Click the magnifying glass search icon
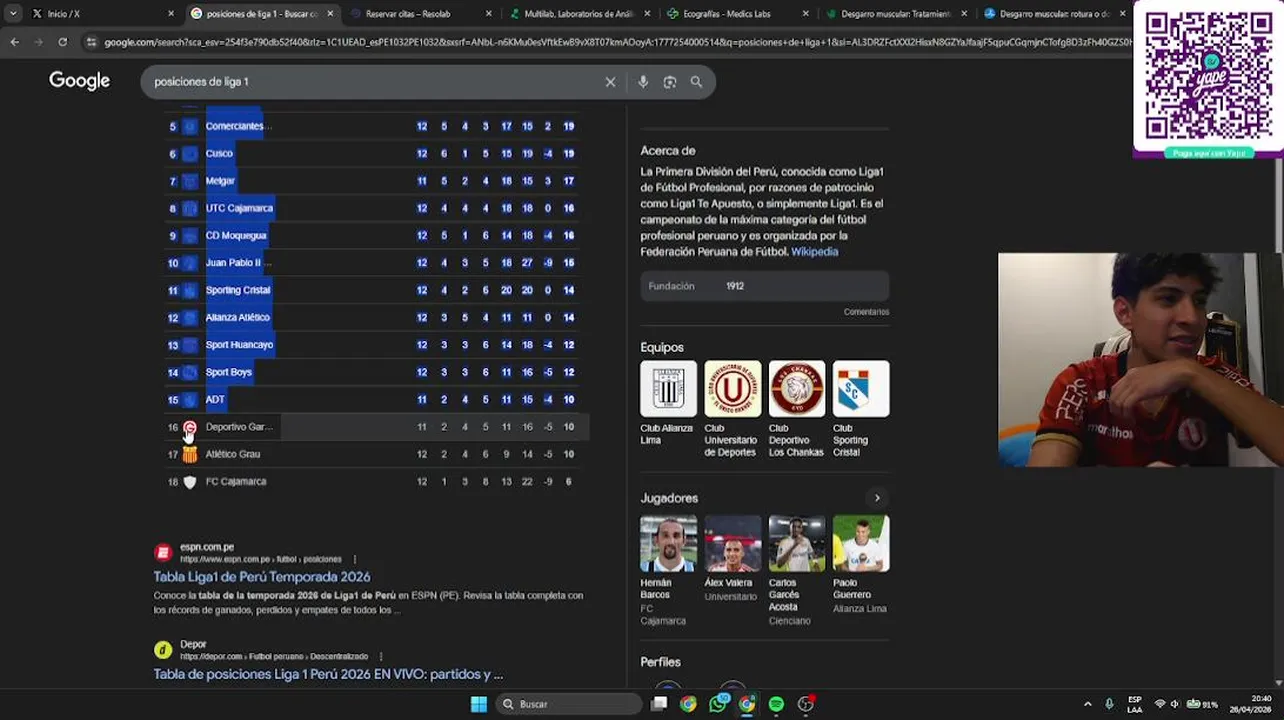The height and width of the screenshot is (720, 1284). point(696,82)
